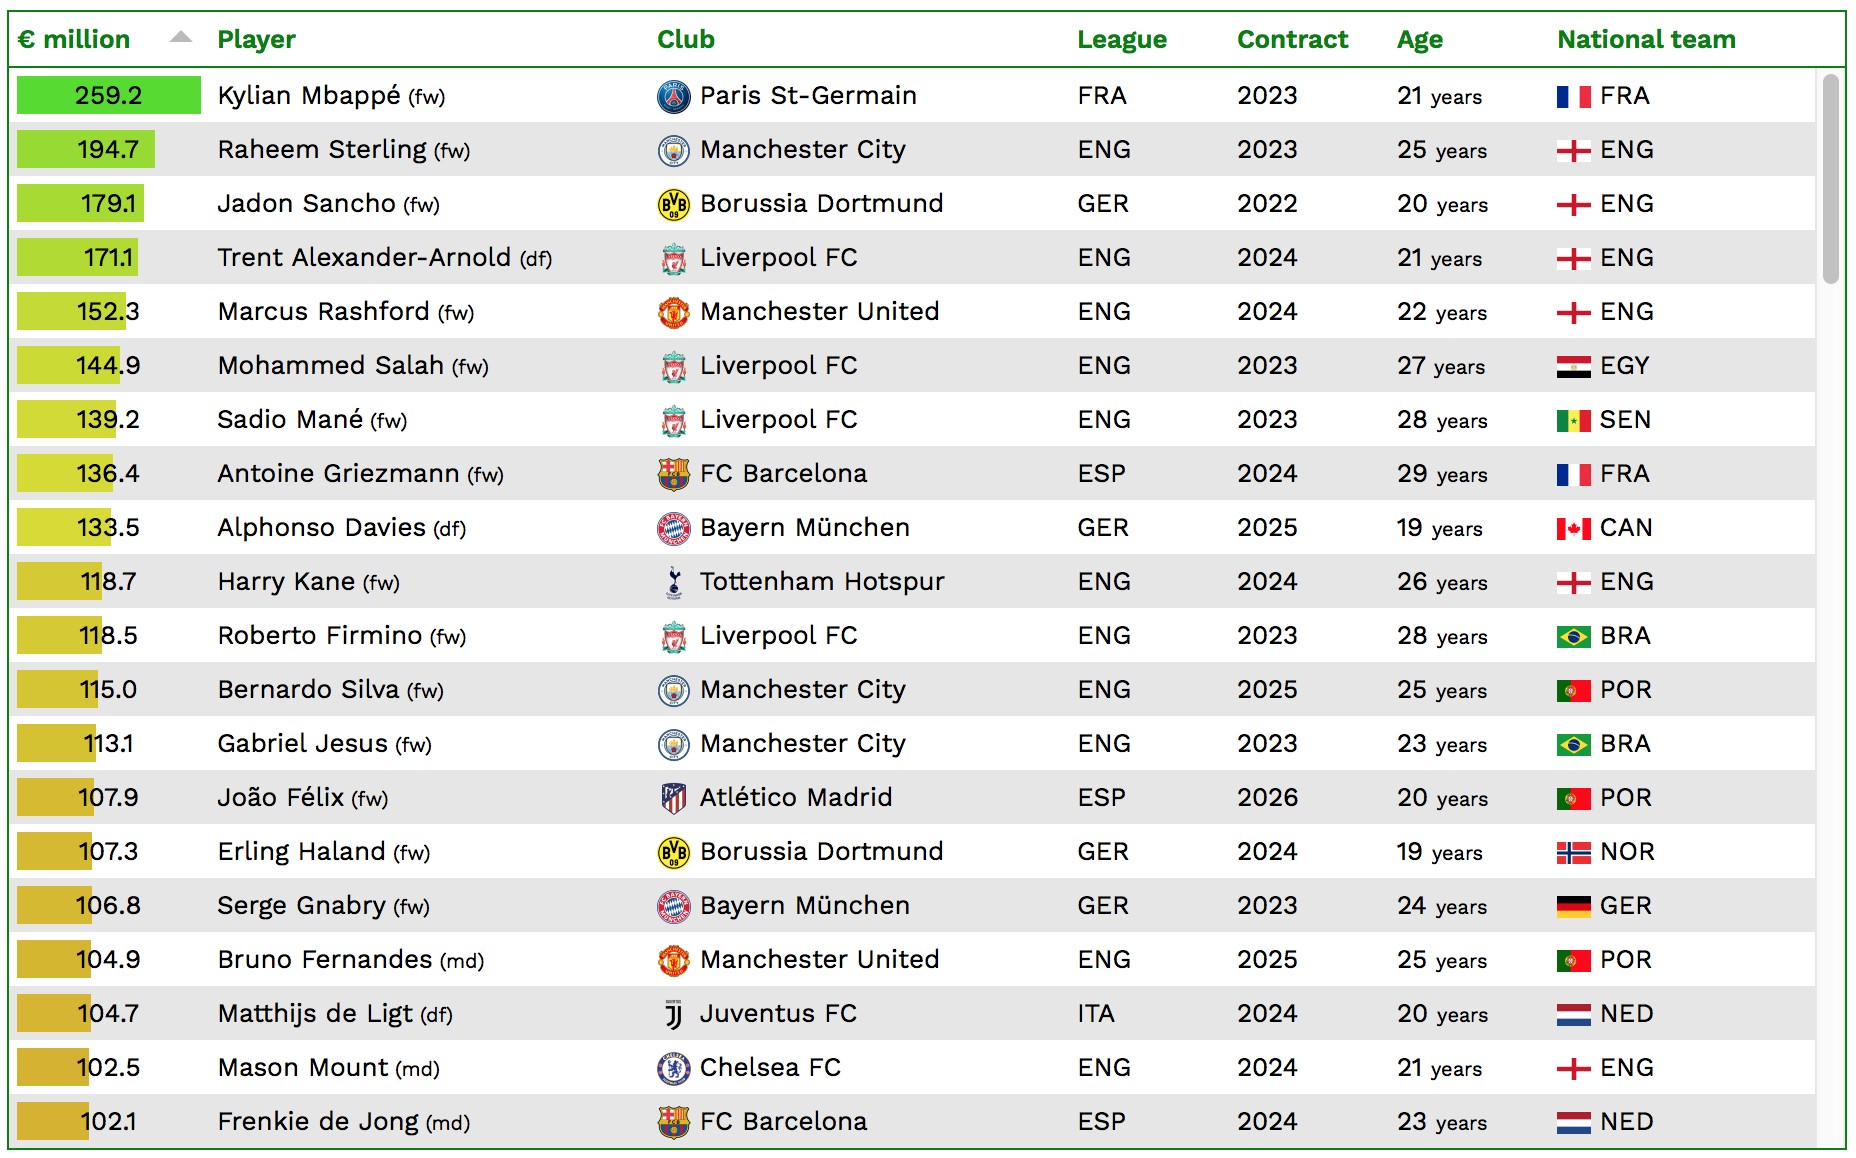Click the green 259.2 value bar
This screenshot has height=1158, width=1856.
[x=109, y=95]
